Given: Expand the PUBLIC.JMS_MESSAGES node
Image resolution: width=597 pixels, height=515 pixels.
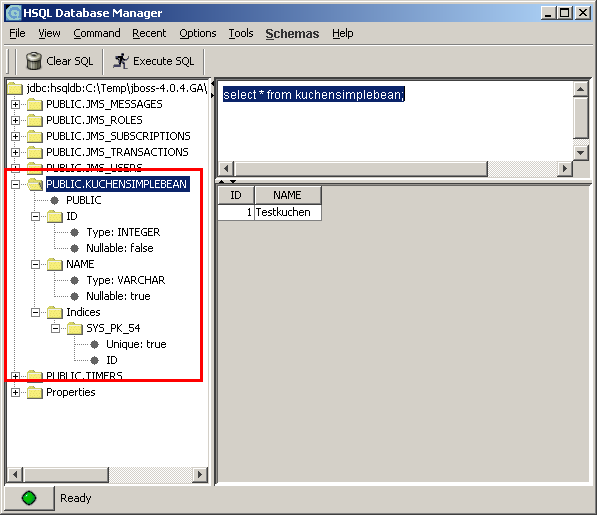Looking at the screenshot, I should (15, 104).
